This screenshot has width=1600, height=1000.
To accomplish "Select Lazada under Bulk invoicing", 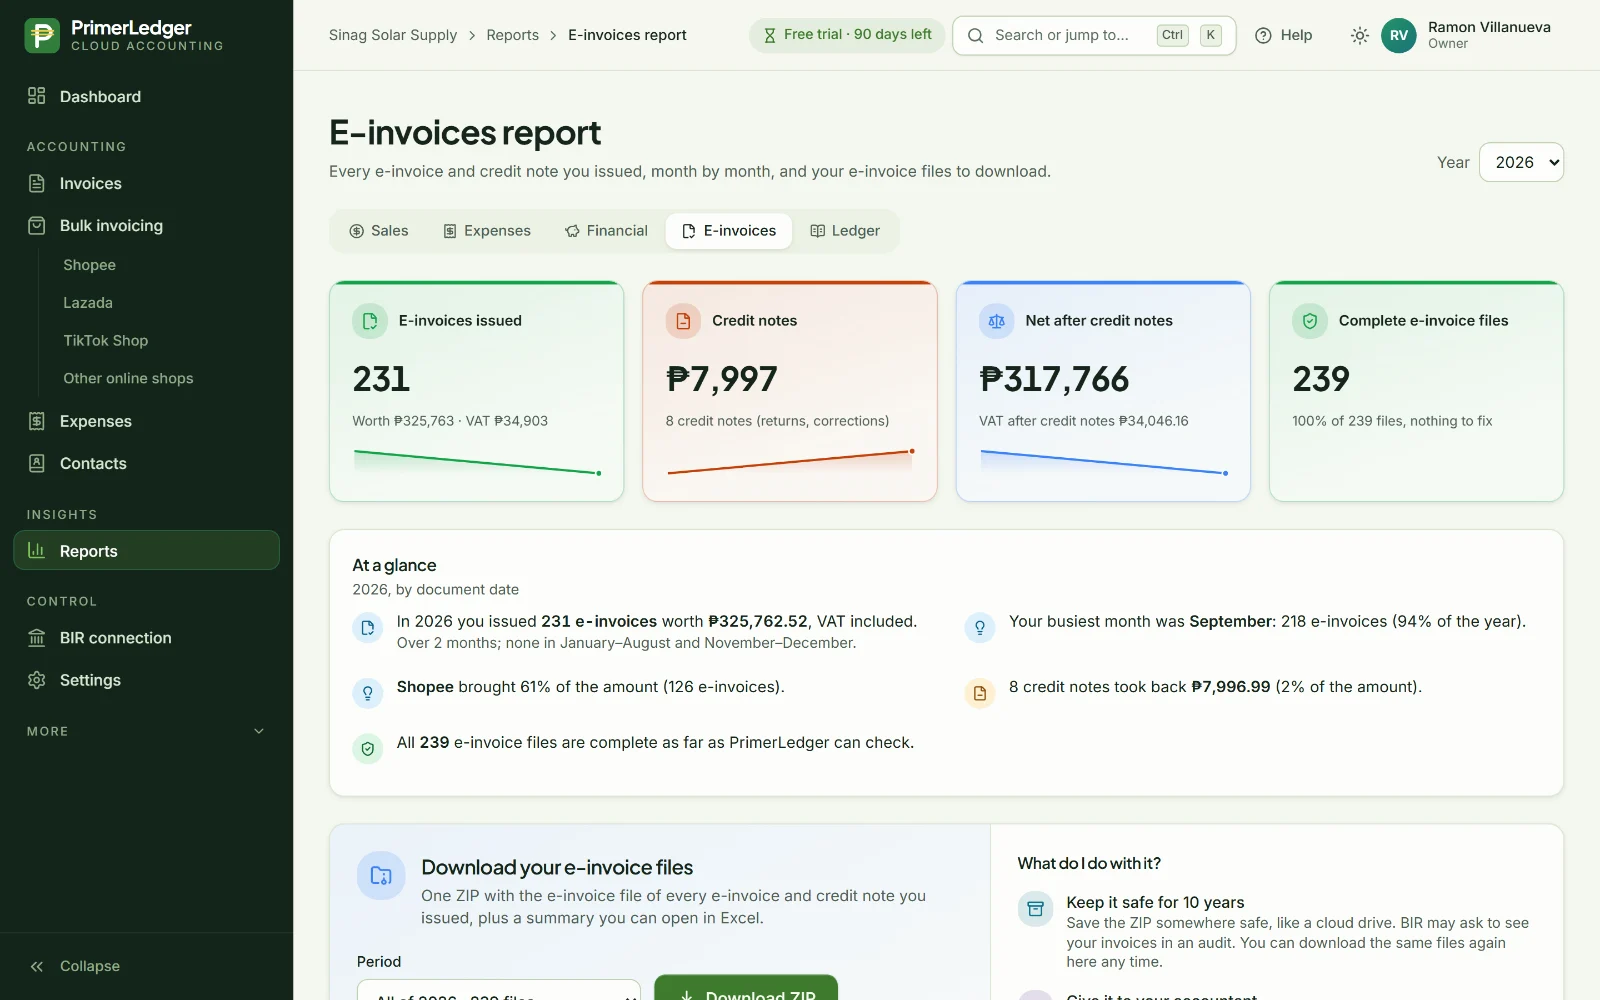I will (88, 303).
